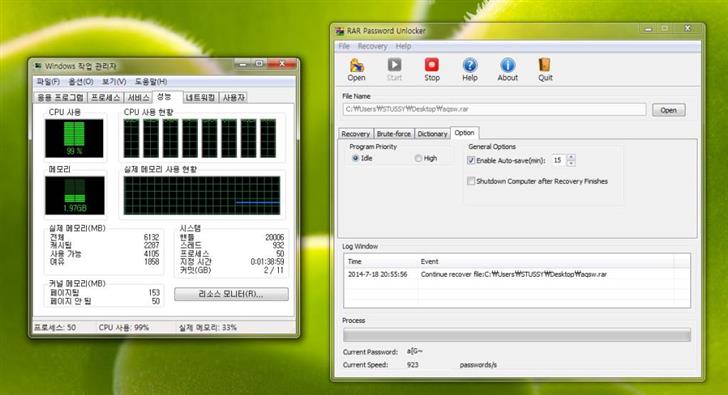The height and width of the screenshot is (395, 728).
Task: Switch to 서비스 tab in Task Manager
Action: point(138,97)
